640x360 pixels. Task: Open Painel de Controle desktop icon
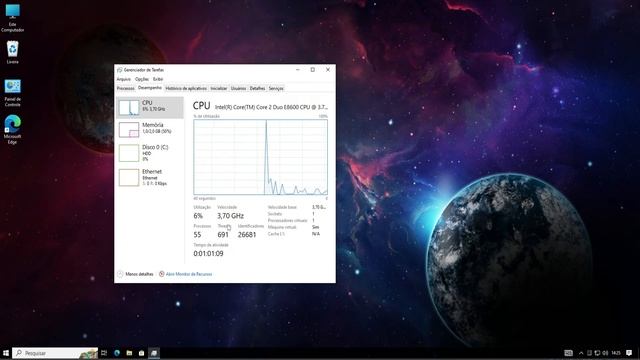13,93
